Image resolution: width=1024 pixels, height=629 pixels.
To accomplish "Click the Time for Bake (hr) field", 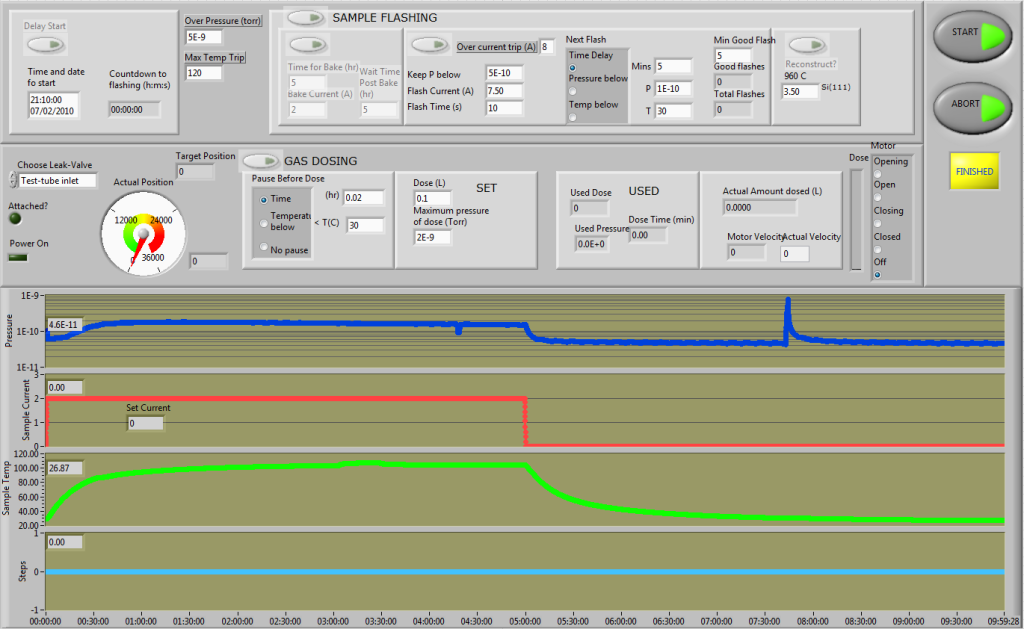I will coord(307,82).
